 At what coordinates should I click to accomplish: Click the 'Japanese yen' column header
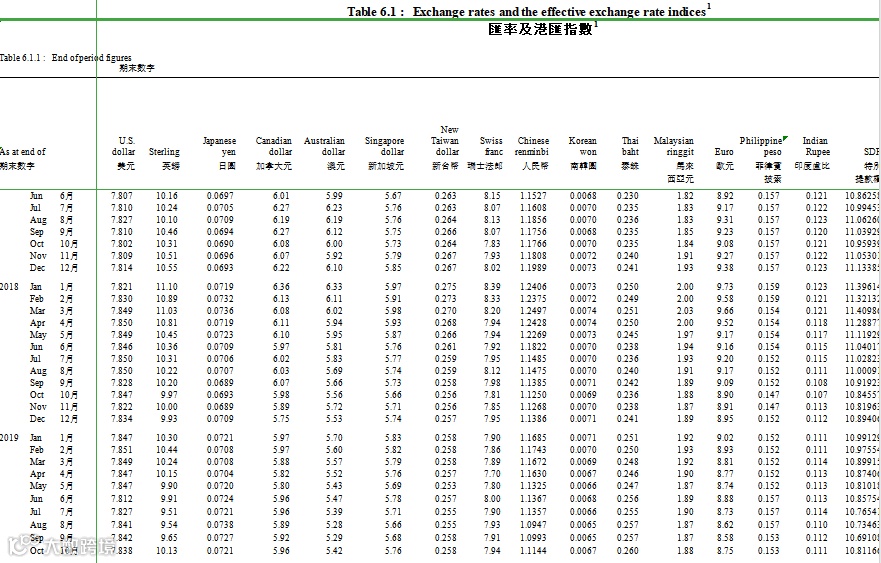(220, 146)
